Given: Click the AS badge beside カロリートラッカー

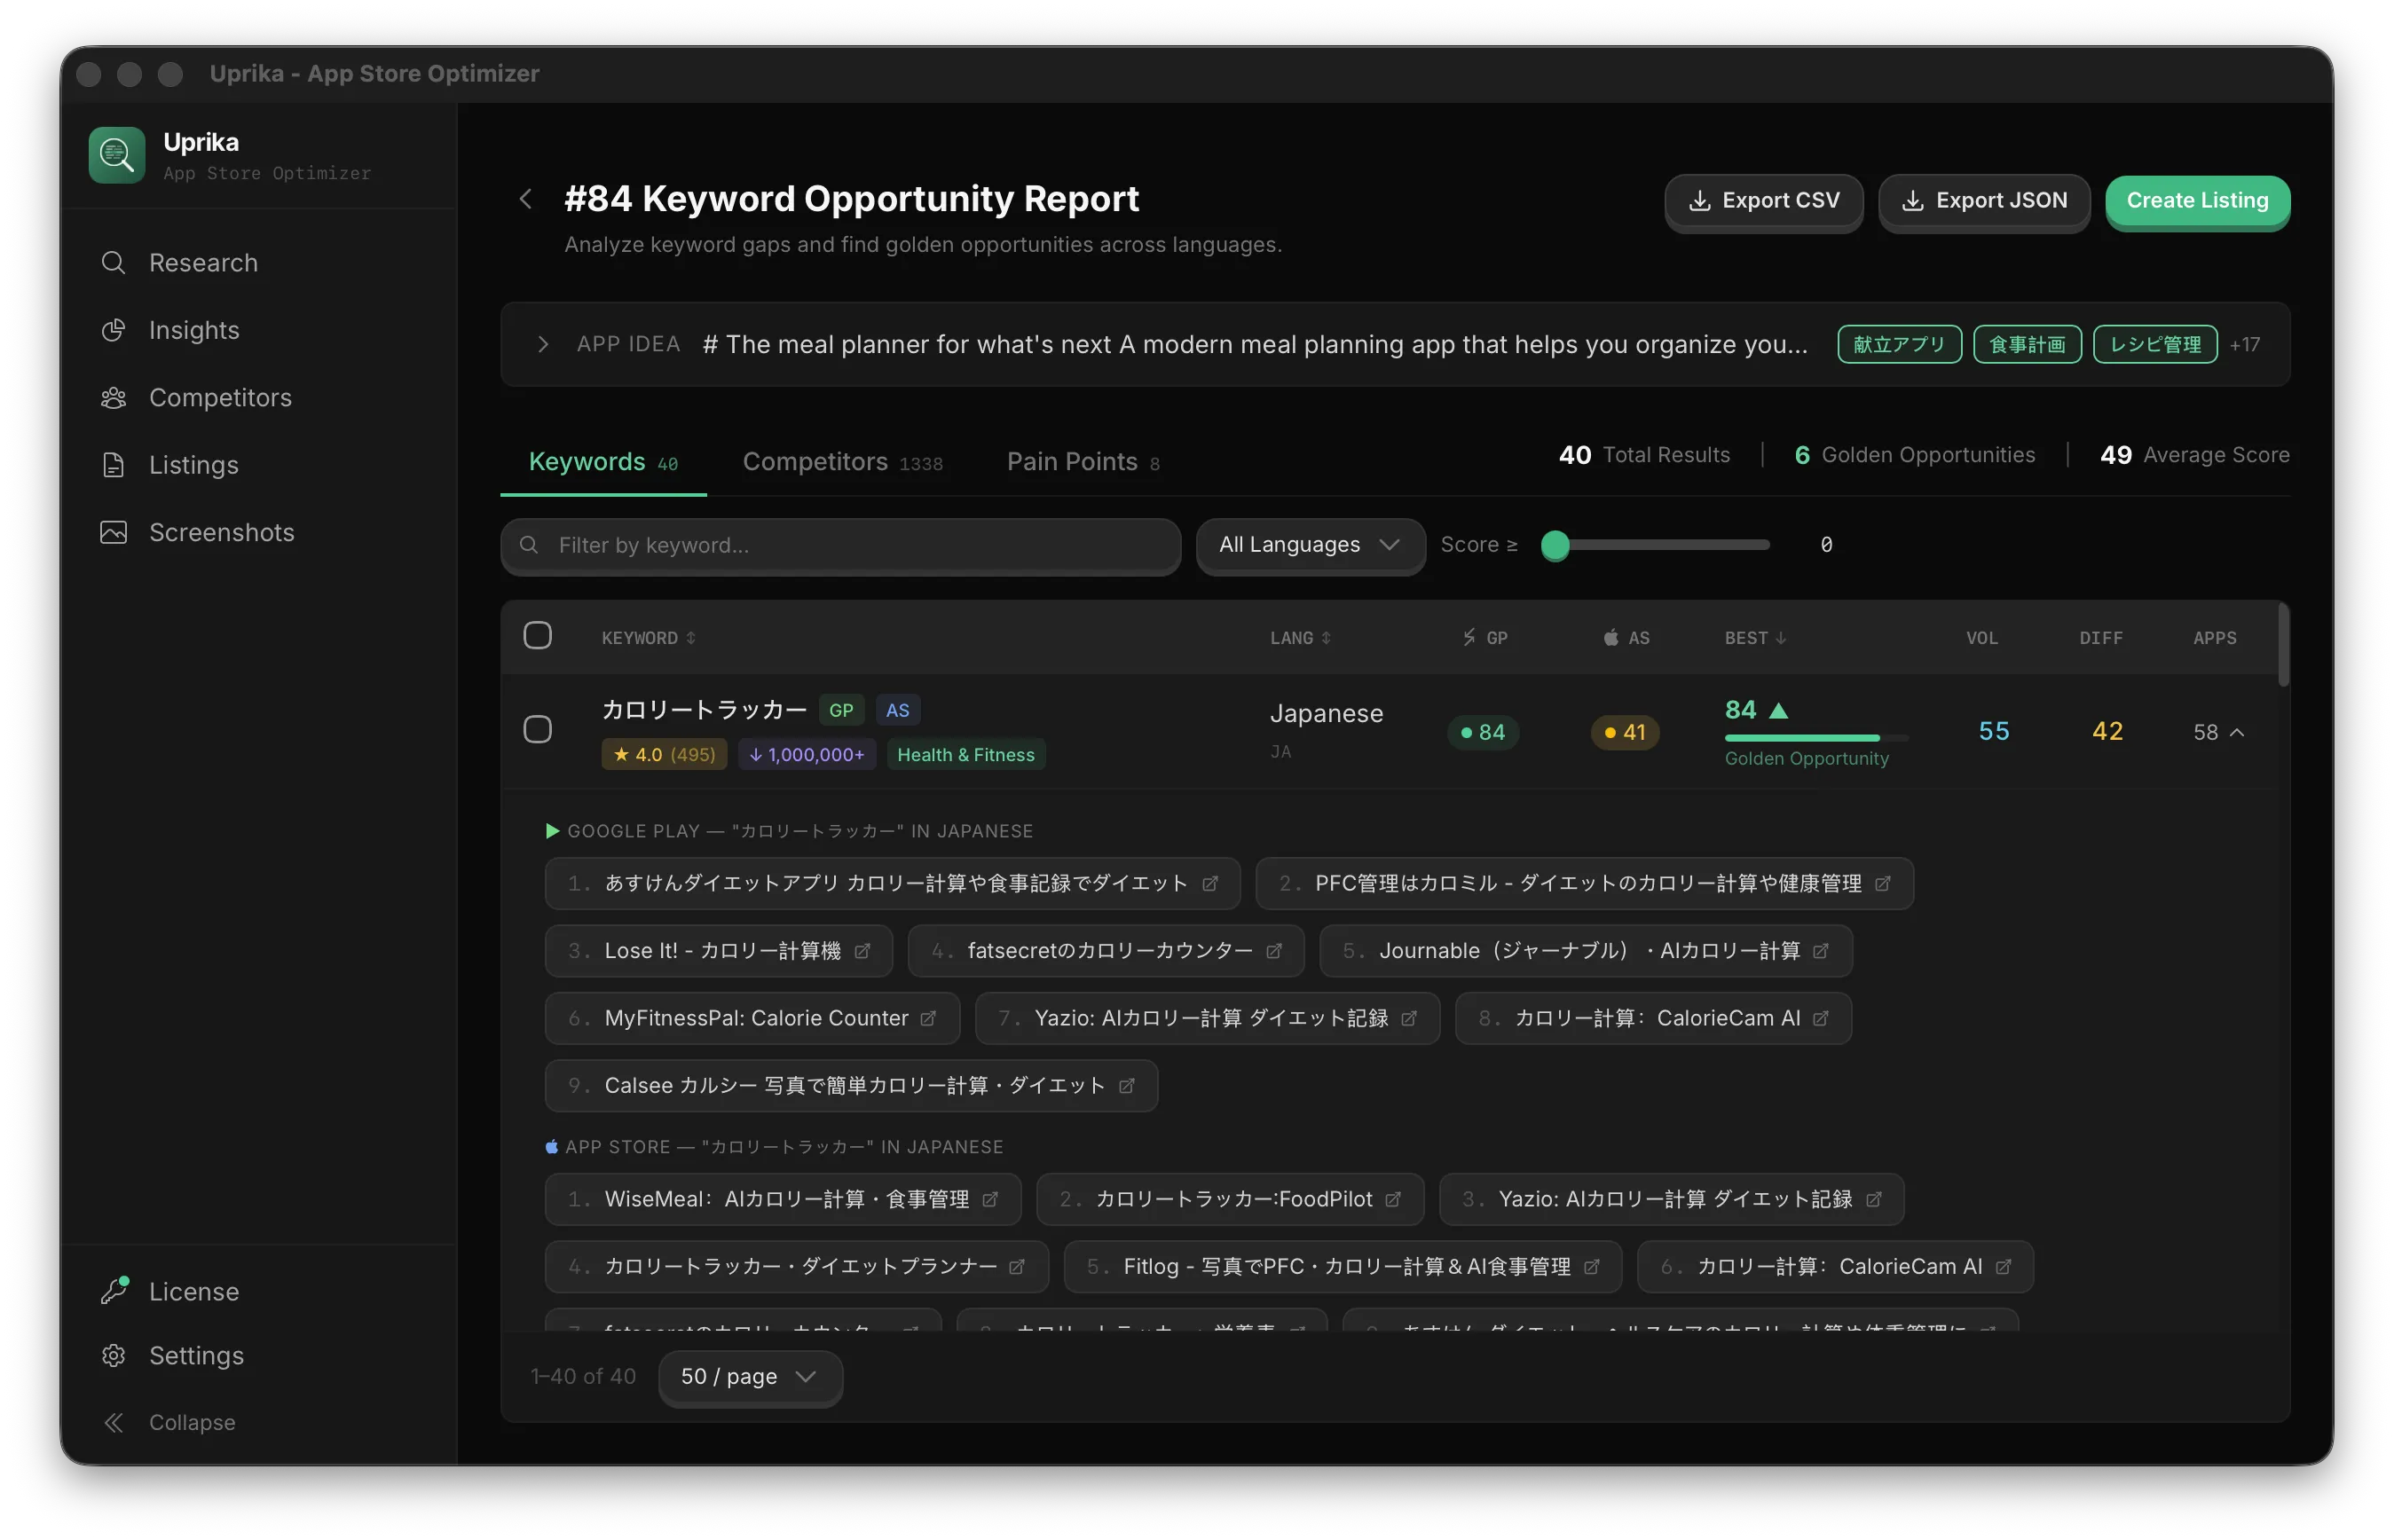Looking at the screenshot, I should pyautogui.click(x=897, y=710).
